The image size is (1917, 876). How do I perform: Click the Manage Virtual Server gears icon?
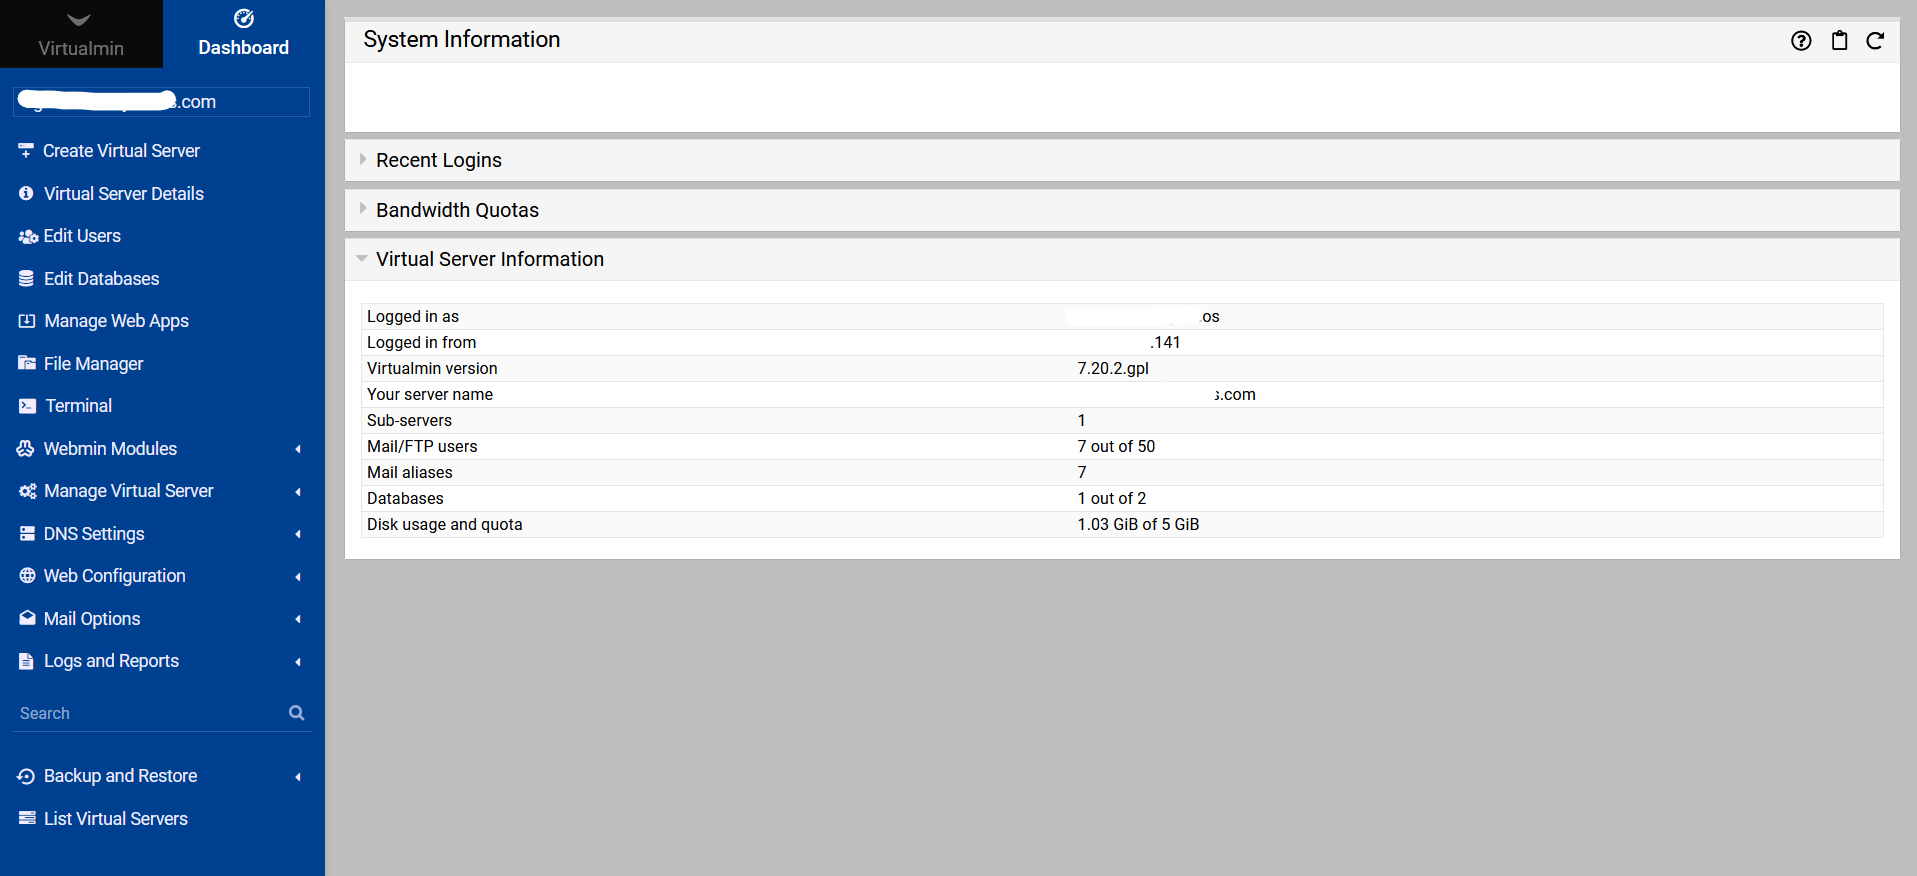pyautogui.click(x=28, y=491)
